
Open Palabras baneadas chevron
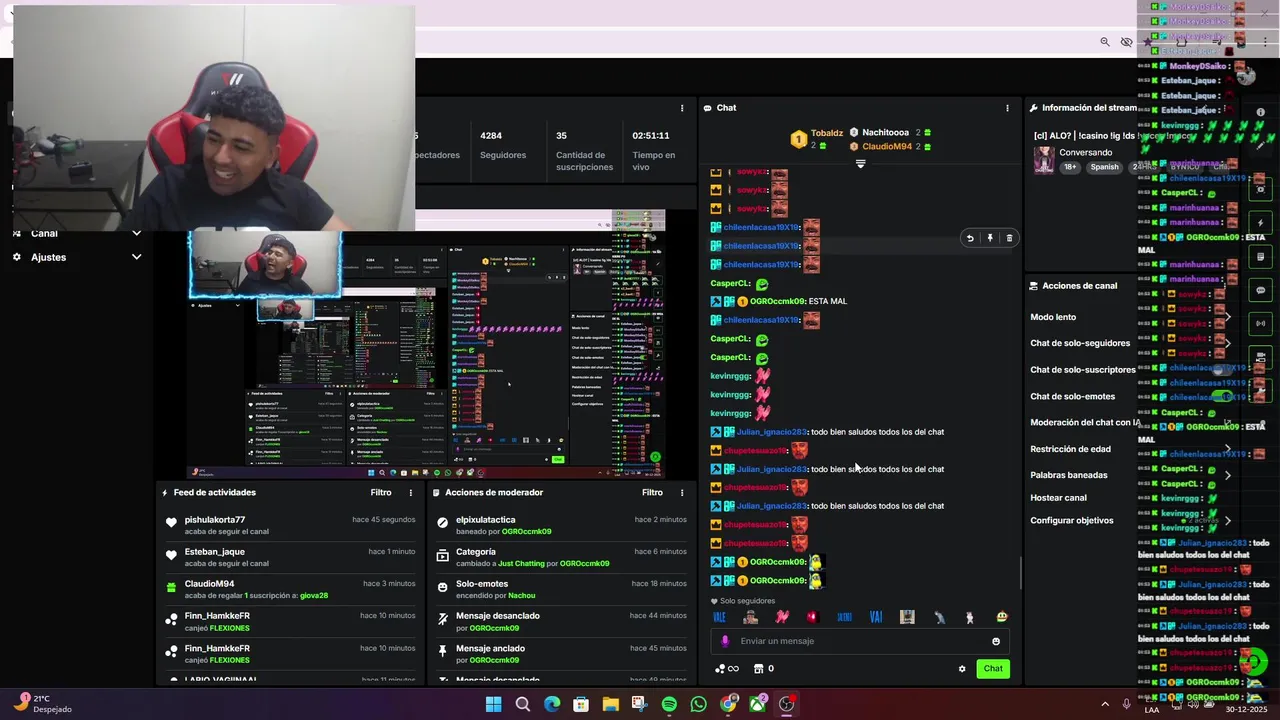coord(1228,475)
